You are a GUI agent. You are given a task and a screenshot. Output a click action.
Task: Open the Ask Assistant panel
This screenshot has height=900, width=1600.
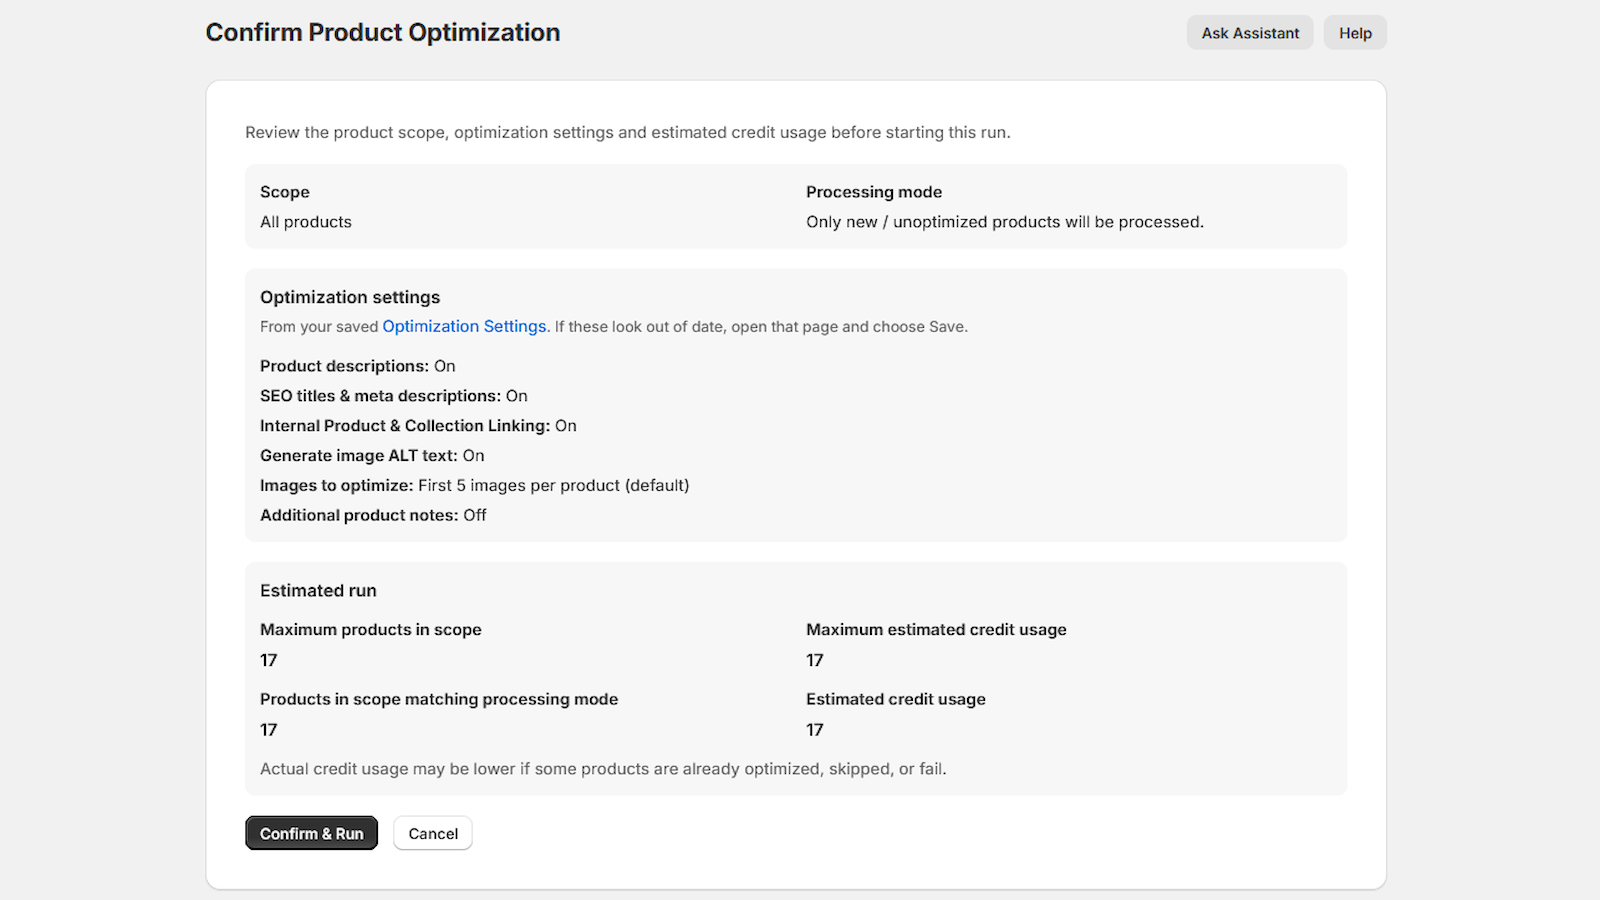pyautogui.click(x=1250, y=33)
